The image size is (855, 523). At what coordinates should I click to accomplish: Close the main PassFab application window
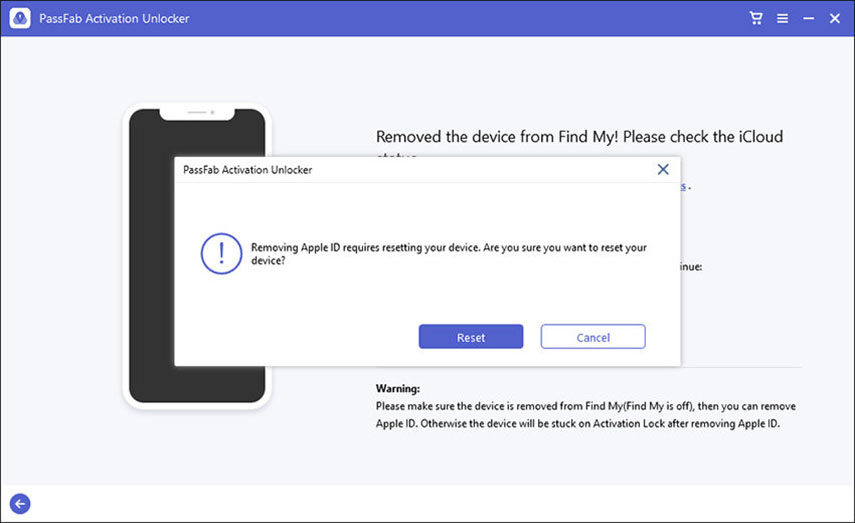(834, 18)
